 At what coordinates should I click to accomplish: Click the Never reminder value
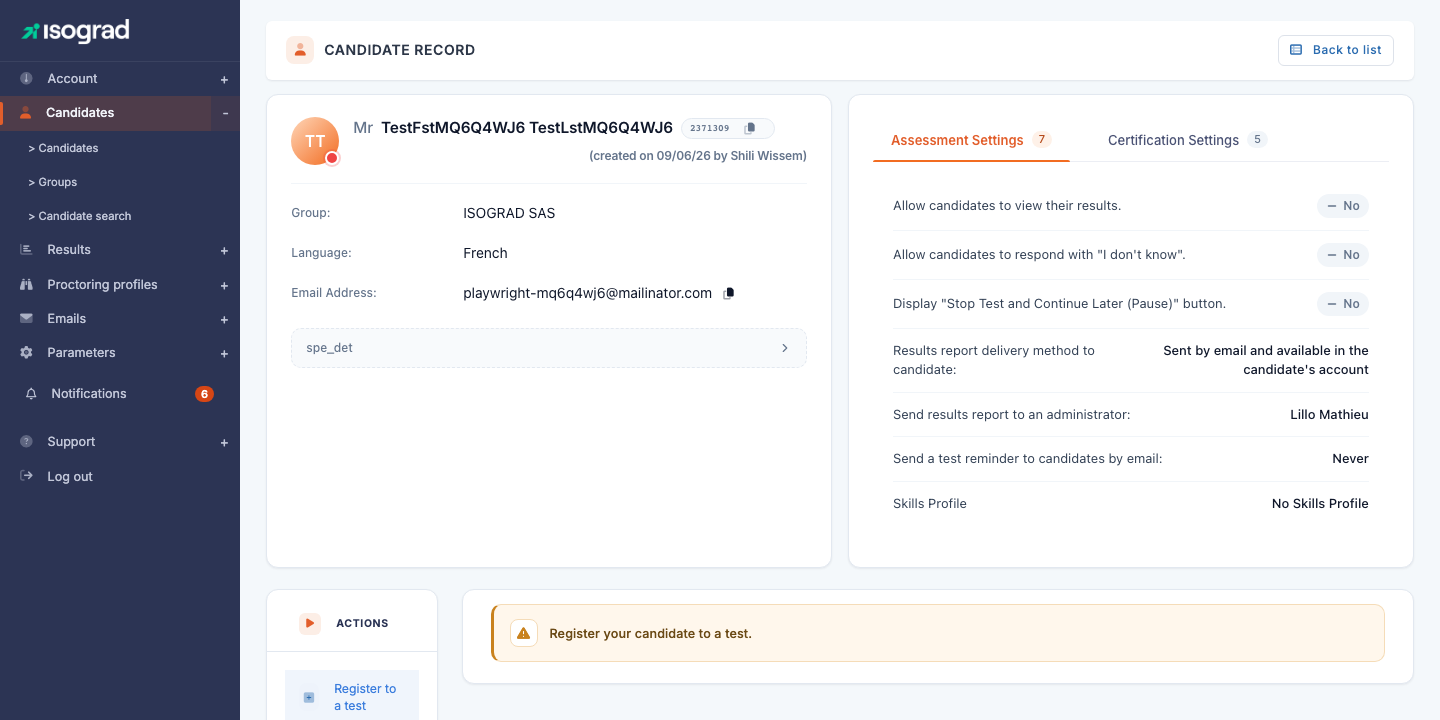(1350, 459)
